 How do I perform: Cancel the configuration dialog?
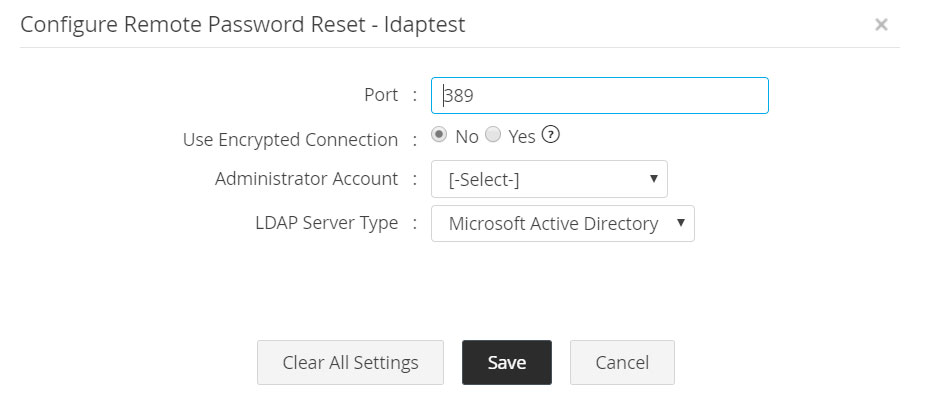(622, 362)
